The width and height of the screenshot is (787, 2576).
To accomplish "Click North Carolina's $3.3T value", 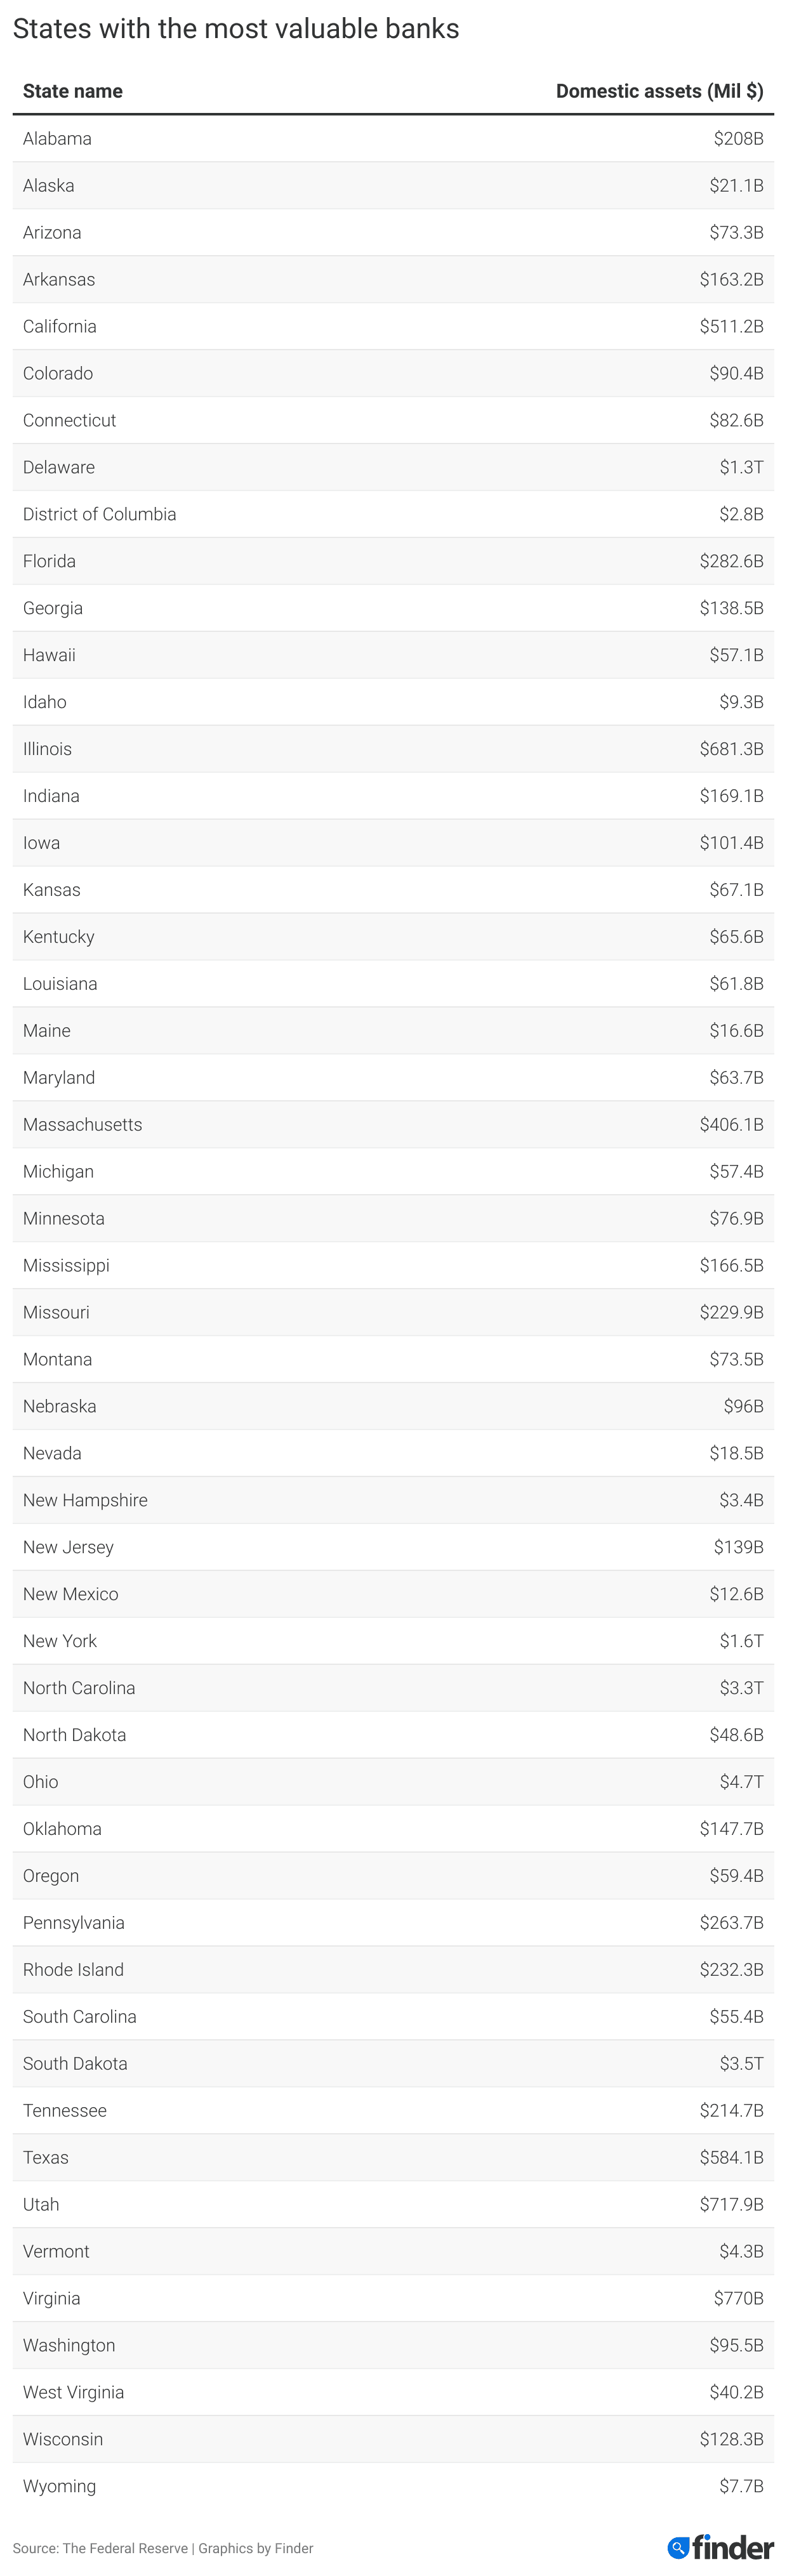I will 741,1687.
